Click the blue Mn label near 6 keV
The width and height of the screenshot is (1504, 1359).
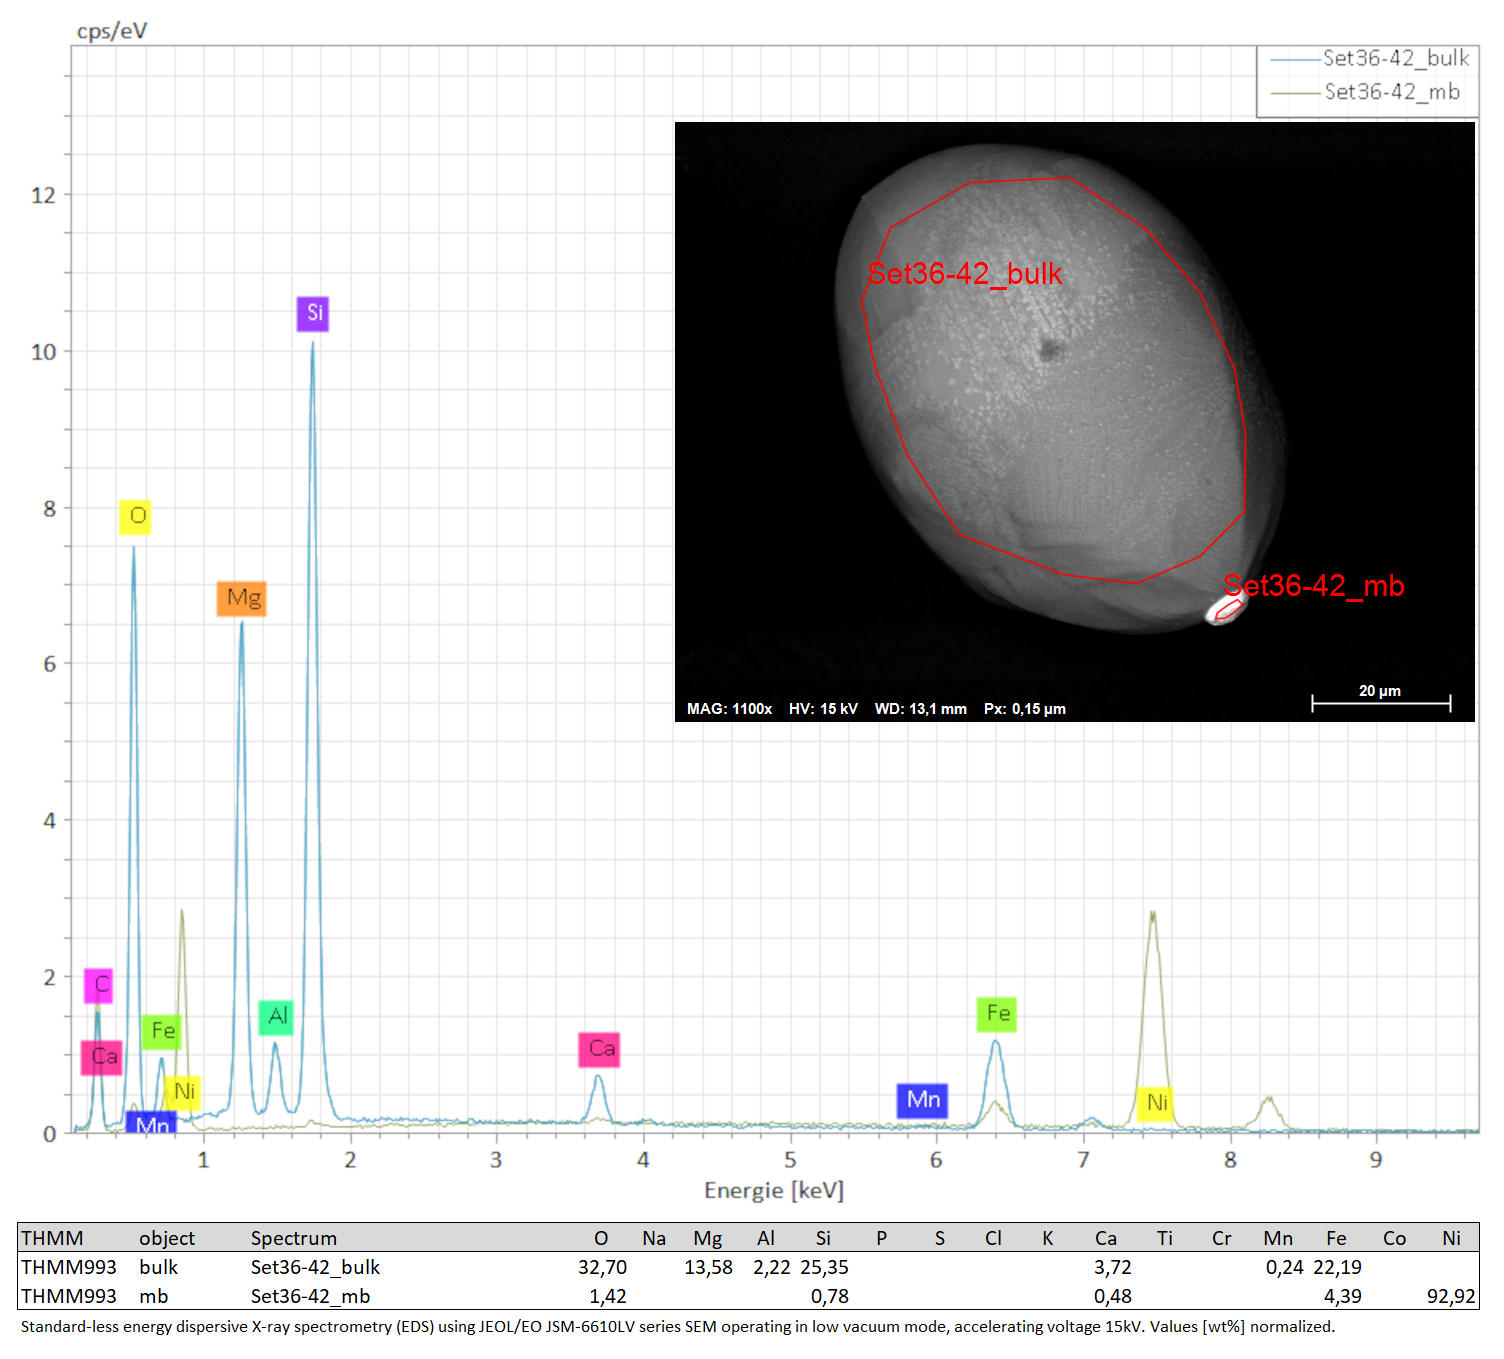922,1101
